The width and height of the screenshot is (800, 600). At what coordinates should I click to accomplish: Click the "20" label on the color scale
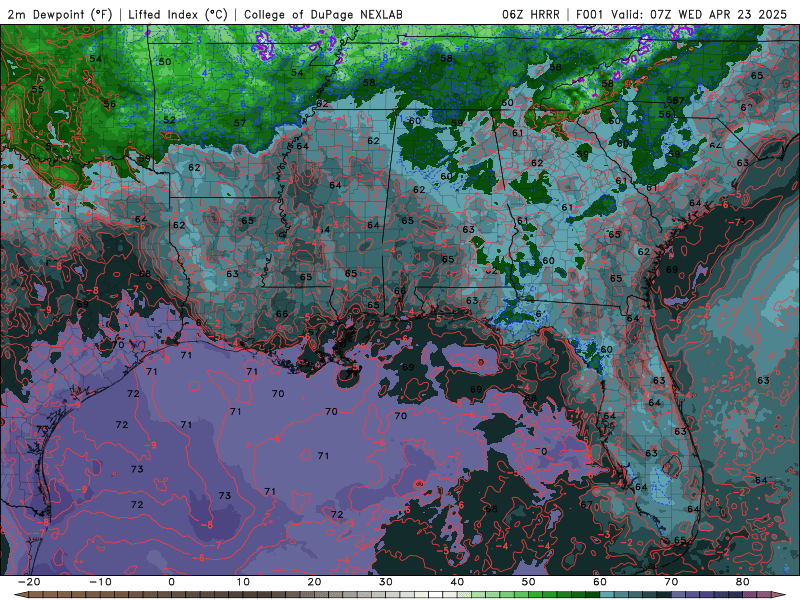click(314, 582)
